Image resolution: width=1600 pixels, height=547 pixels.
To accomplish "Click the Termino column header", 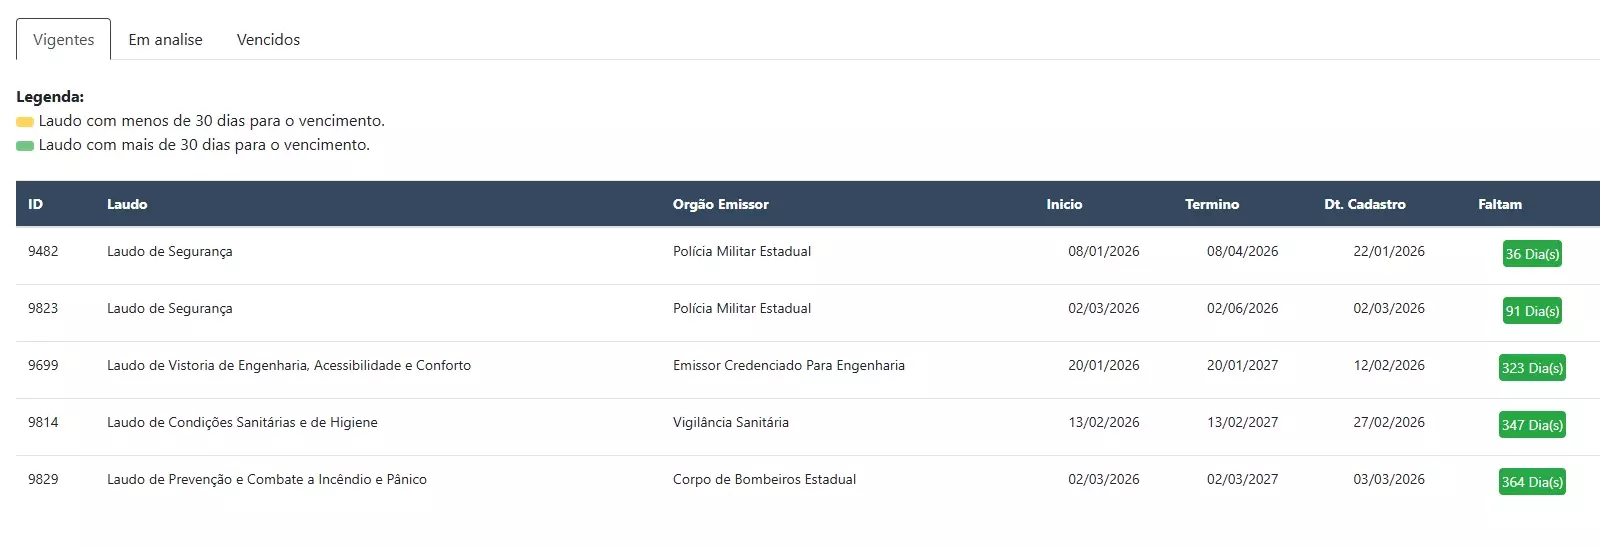I will coord(1211,204).
